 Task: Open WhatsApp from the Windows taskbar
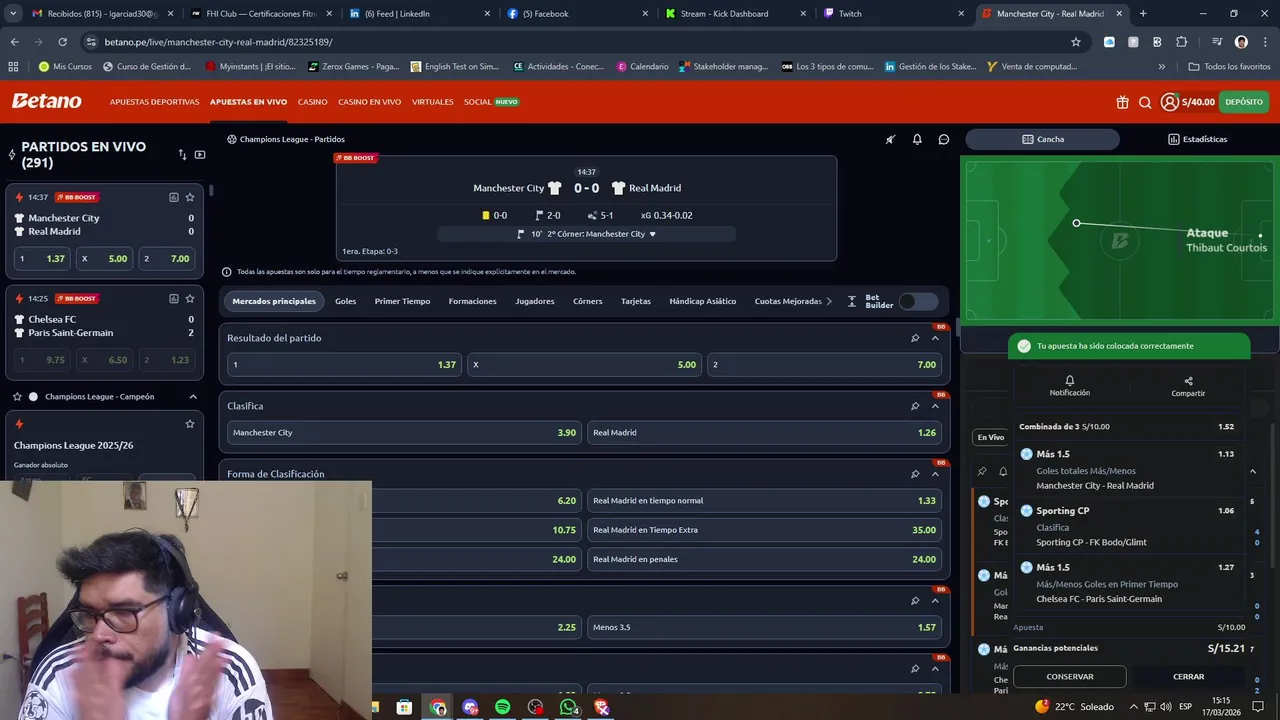(569, 707)
